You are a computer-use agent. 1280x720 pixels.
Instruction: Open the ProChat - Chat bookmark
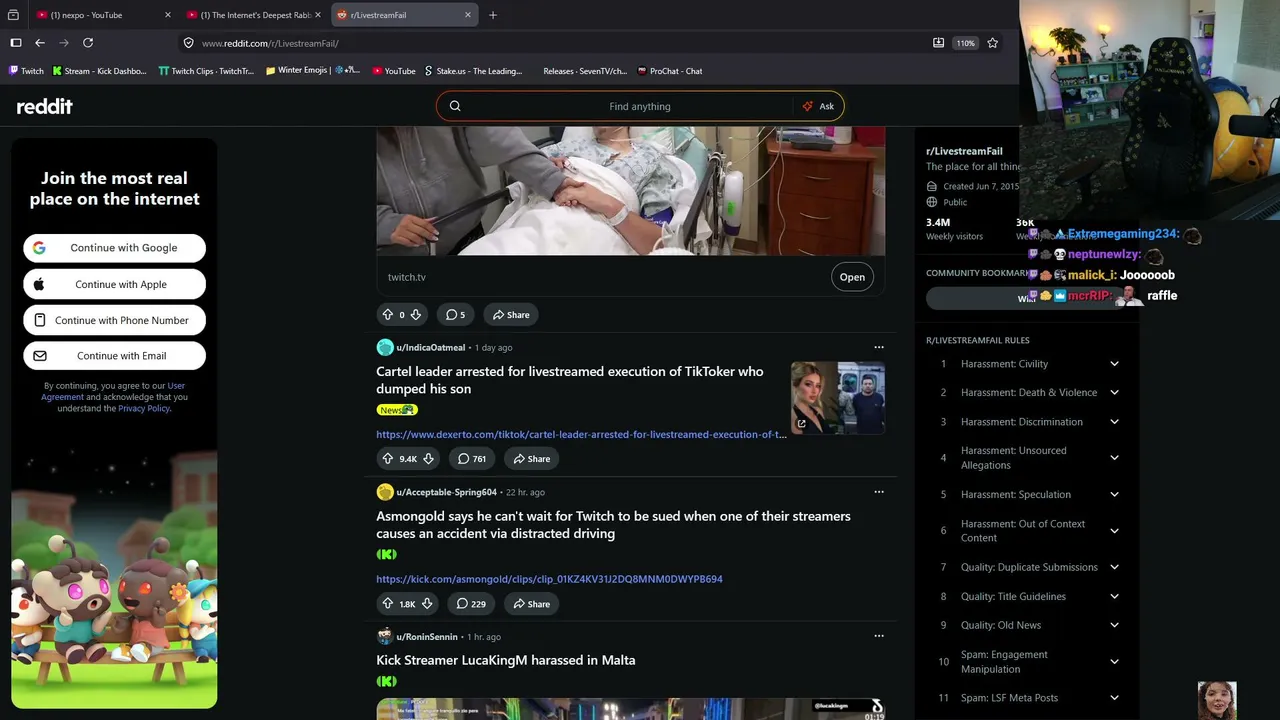(670, 71)
